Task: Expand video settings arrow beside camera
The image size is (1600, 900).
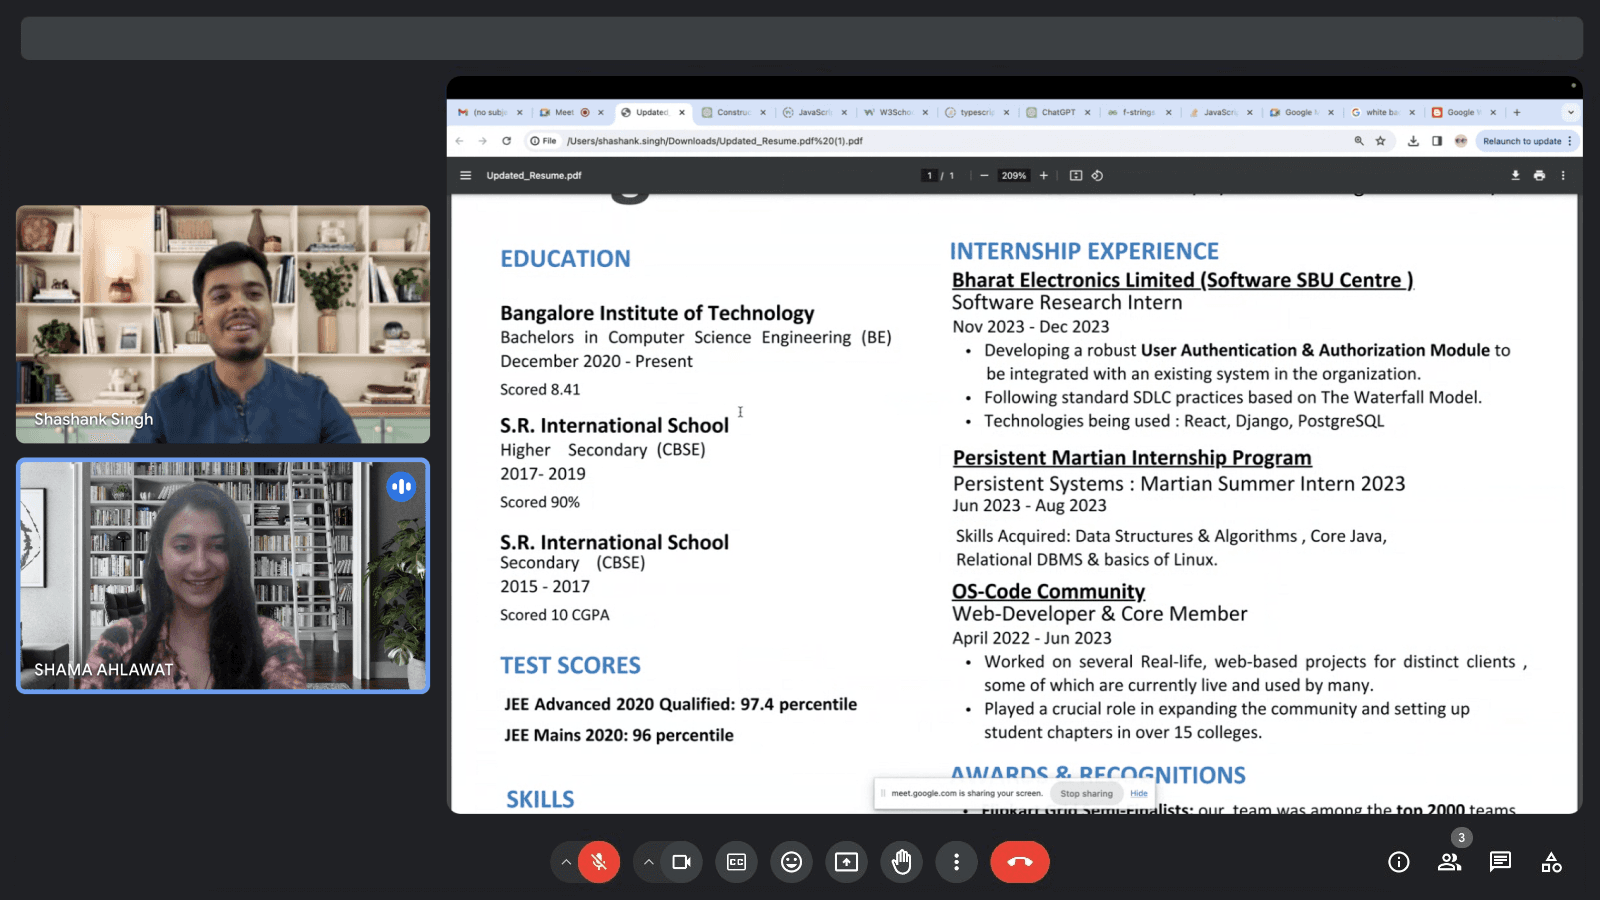Action: [x=648, y=862]
